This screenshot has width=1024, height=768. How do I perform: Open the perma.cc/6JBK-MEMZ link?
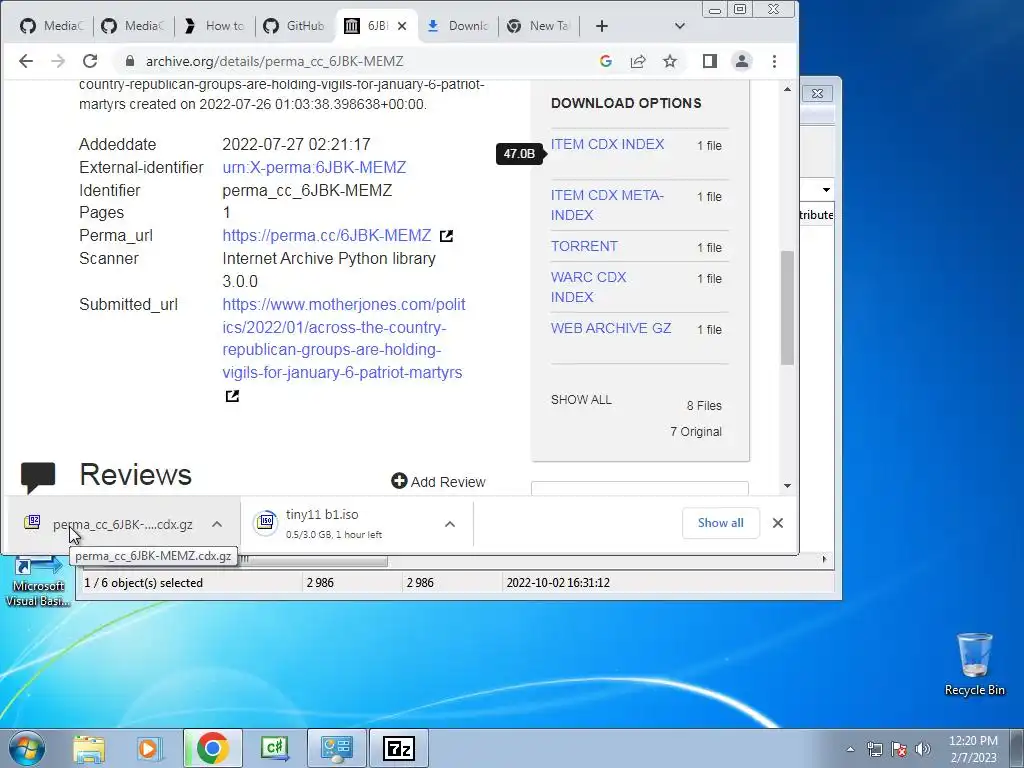coord(327,236)
